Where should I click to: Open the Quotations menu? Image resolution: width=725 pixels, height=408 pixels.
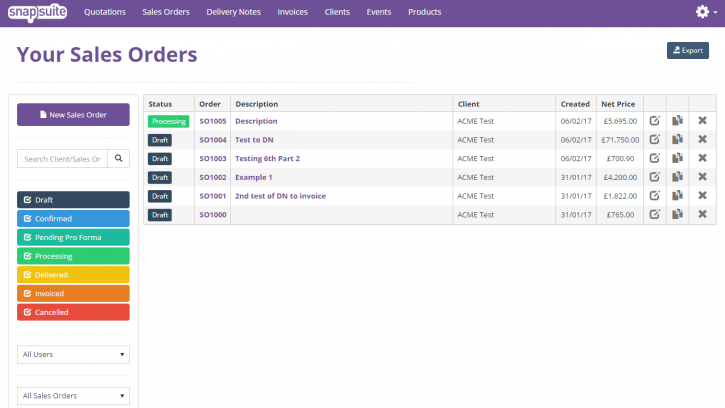(104, 12)
